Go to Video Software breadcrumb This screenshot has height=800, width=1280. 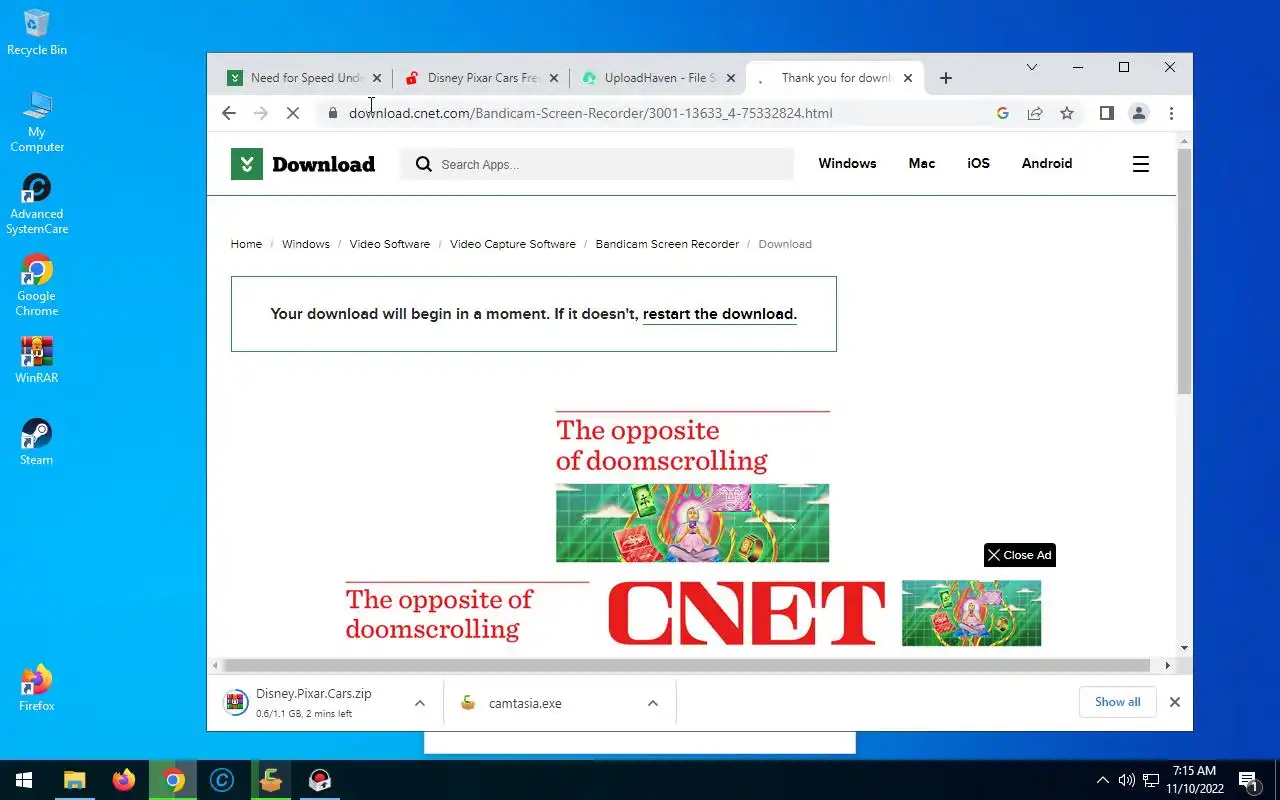tap(390, 244)
